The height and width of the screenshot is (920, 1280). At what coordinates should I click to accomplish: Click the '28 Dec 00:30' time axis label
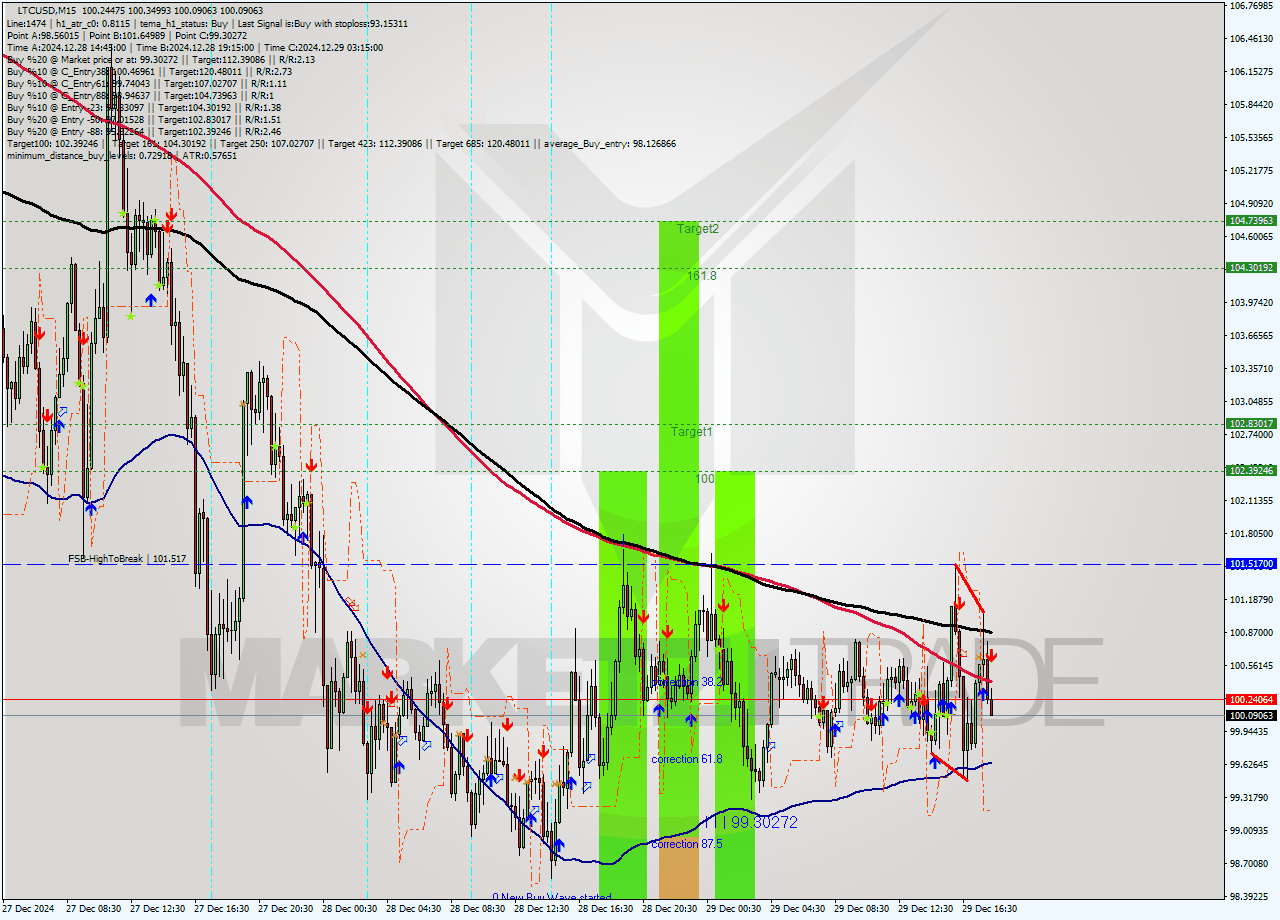pos(351,909)
